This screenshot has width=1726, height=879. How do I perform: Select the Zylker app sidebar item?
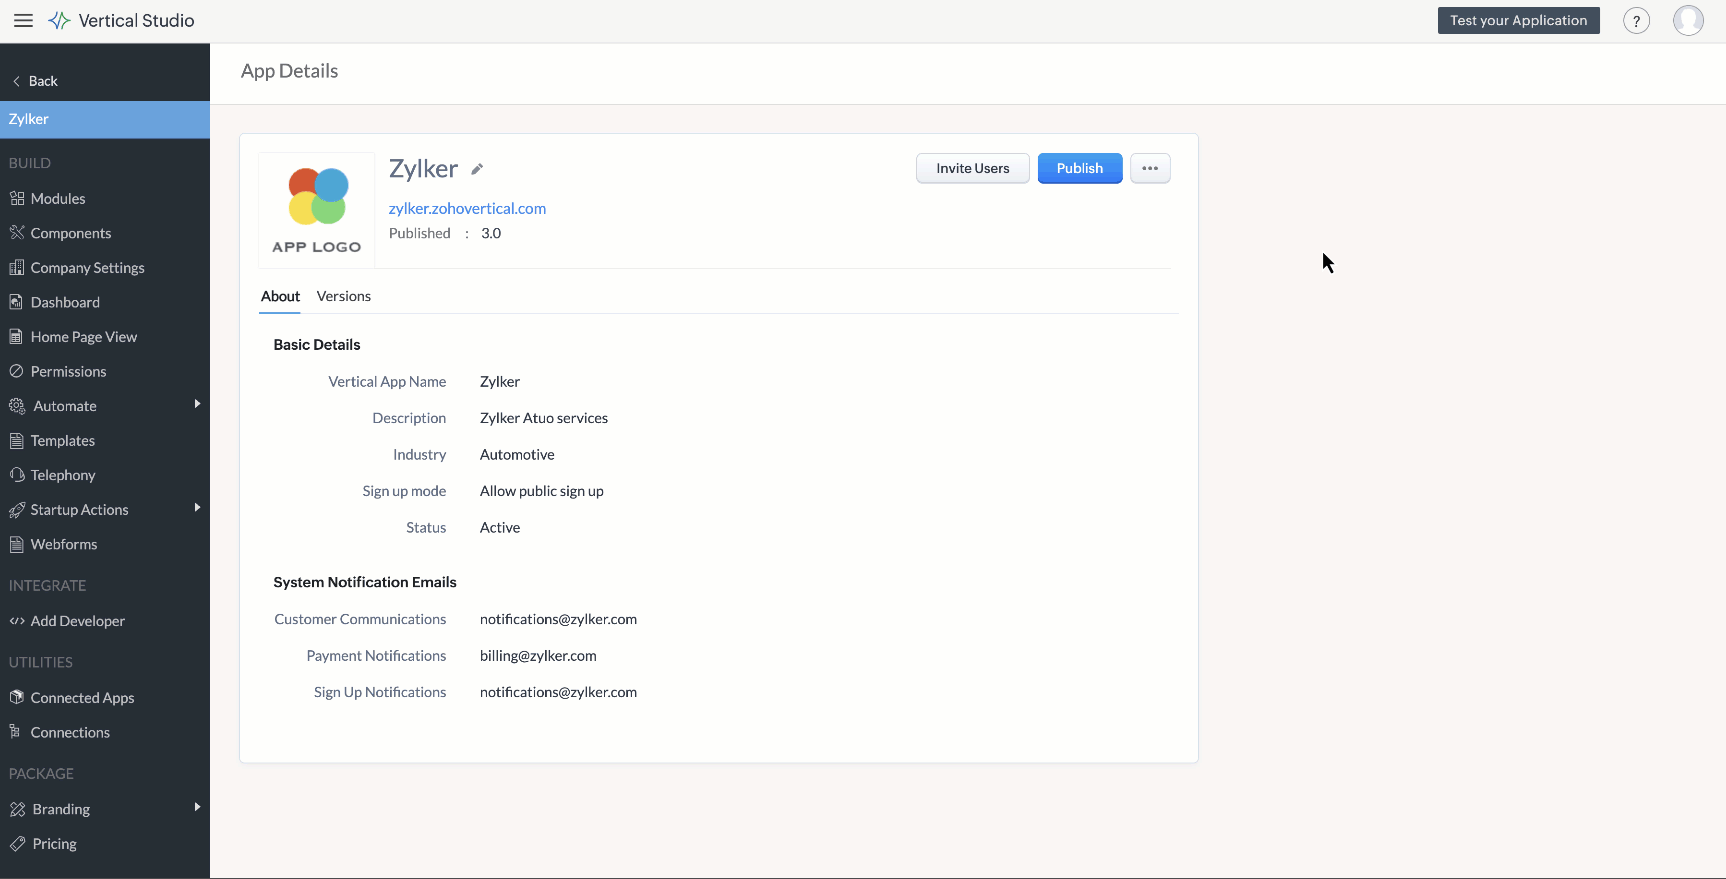click(x=105, y=119)
